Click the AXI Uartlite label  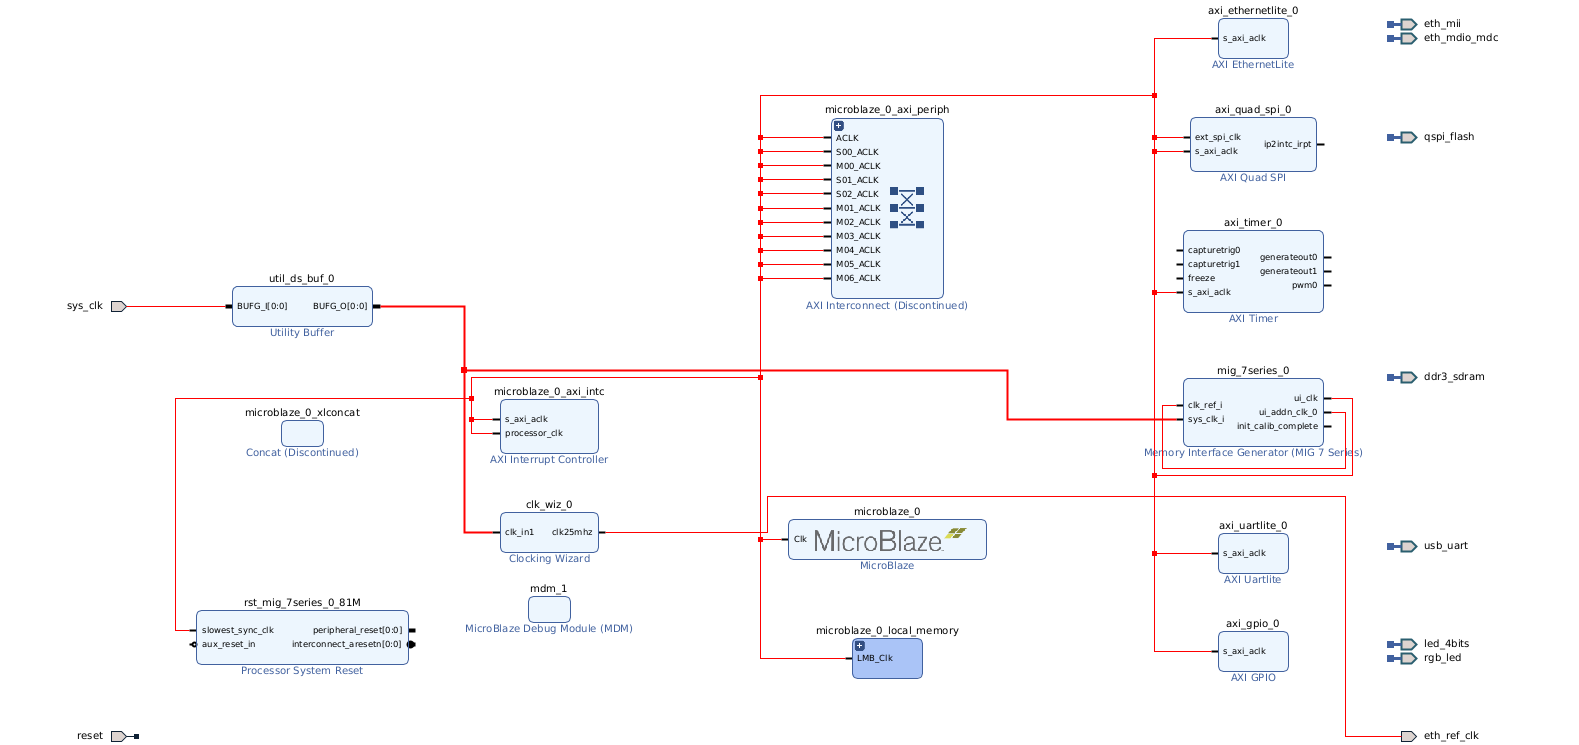point(1253,580)
